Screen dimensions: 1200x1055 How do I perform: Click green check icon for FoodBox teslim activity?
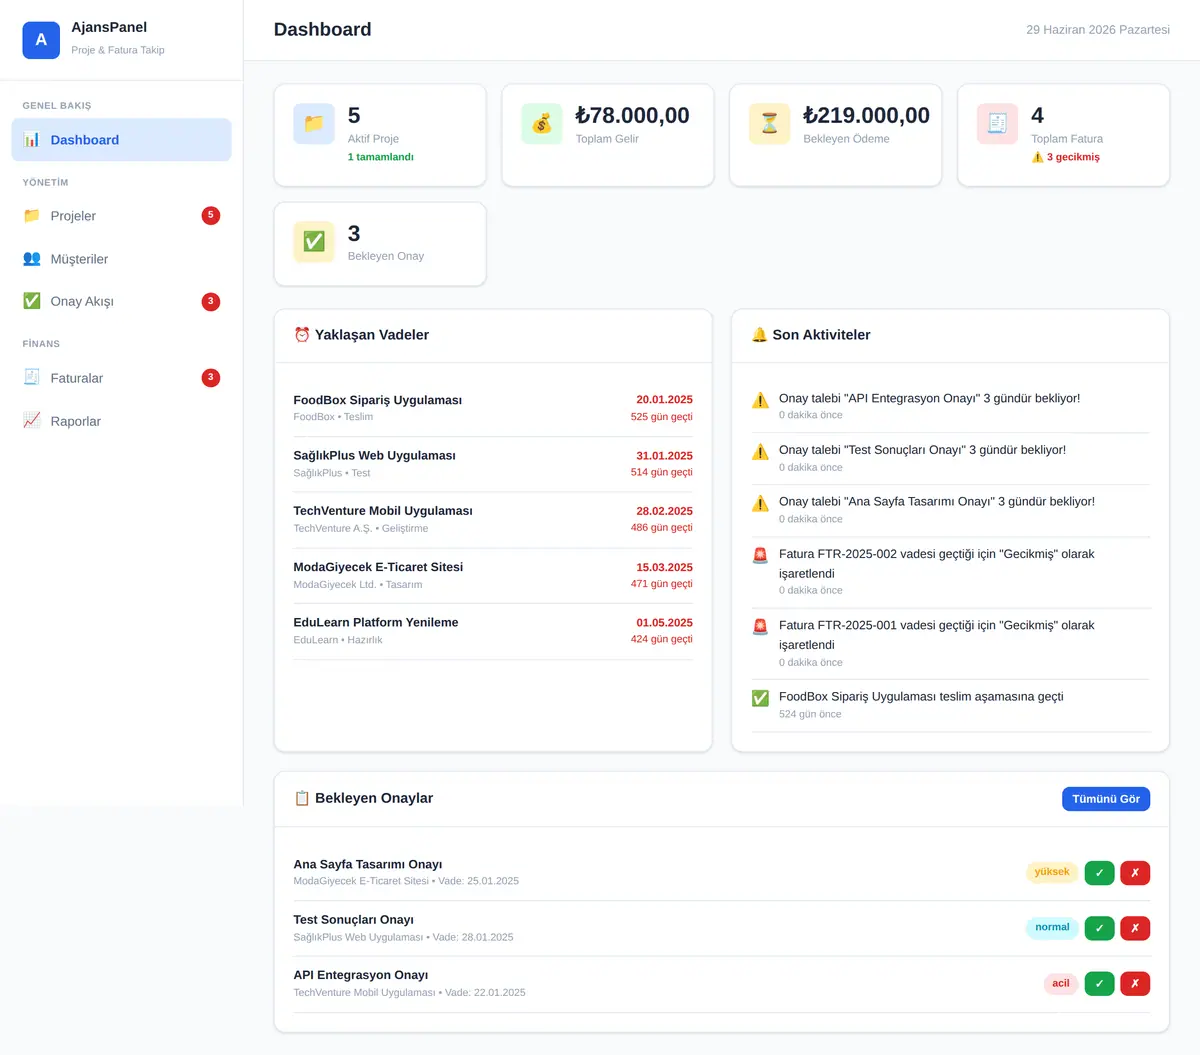(760, 699)
